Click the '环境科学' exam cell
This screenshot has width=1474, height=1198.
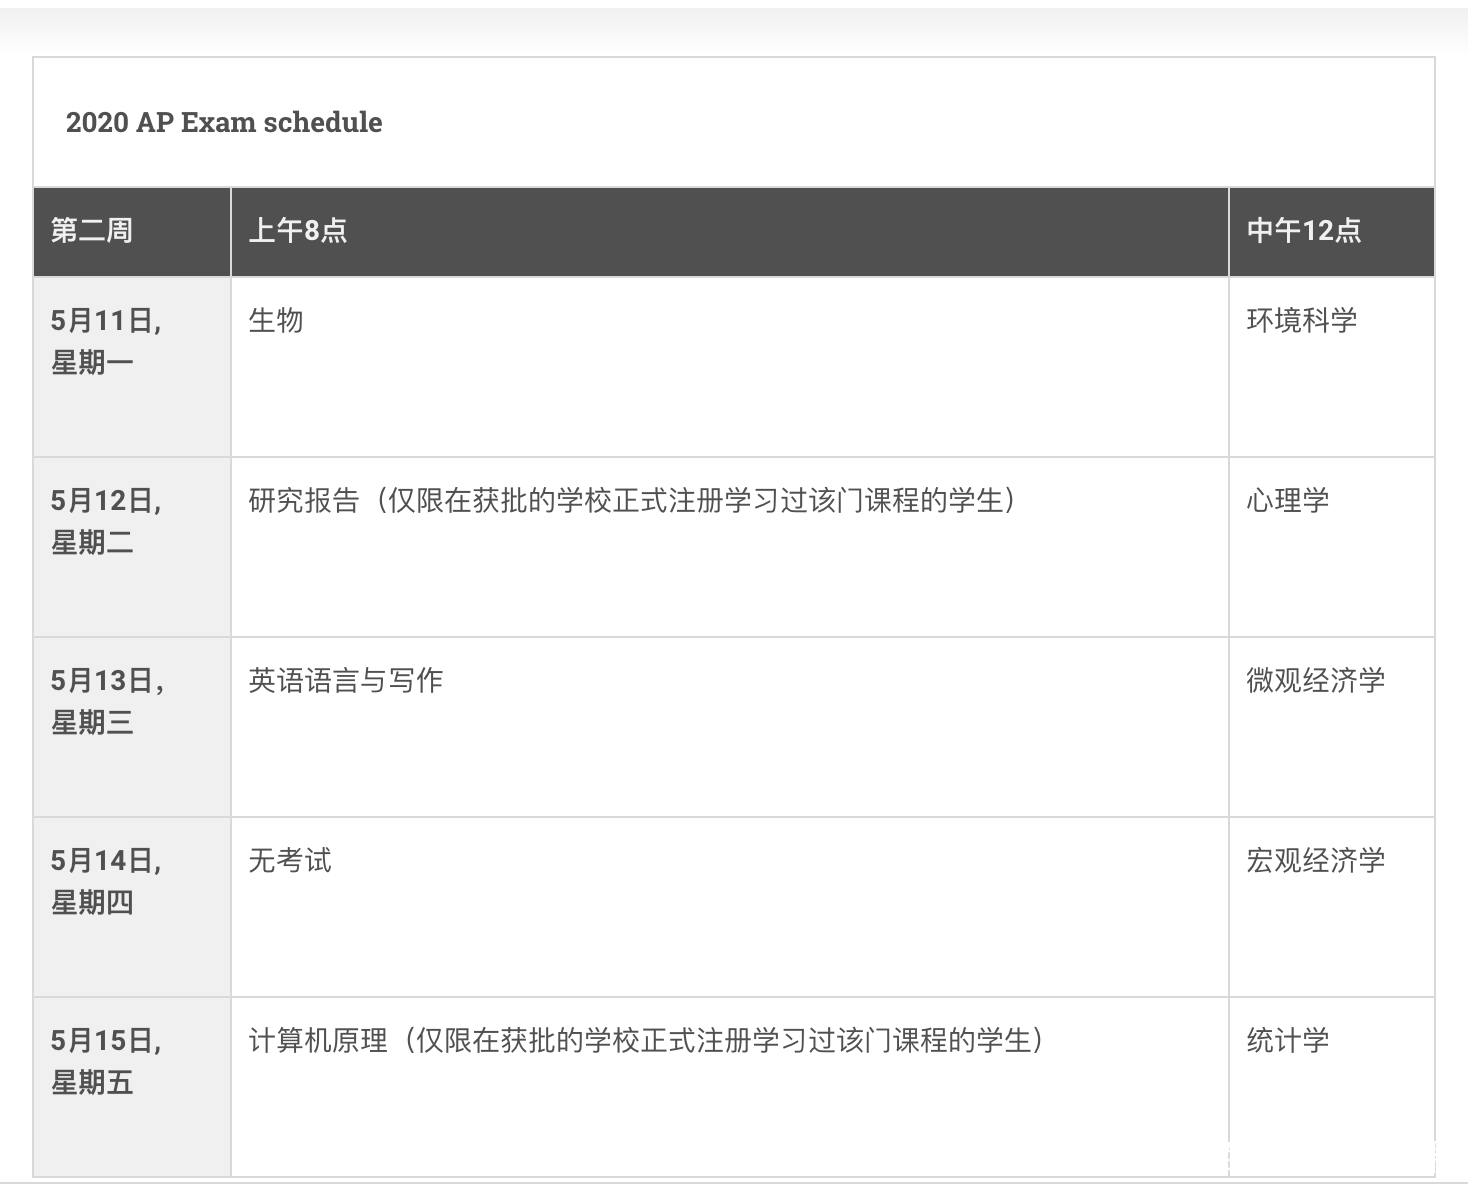click(x=1302, y=321)
